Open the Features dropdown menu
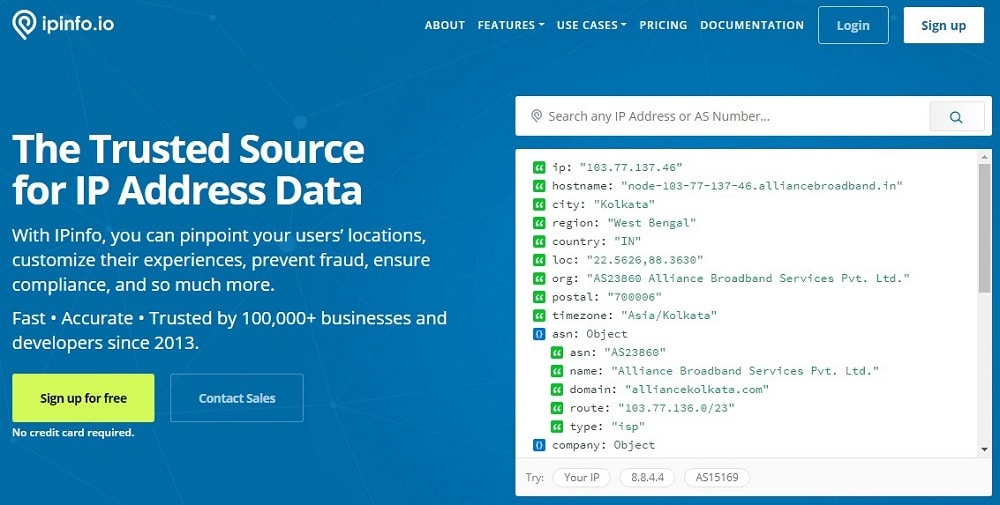 [511, 26]
